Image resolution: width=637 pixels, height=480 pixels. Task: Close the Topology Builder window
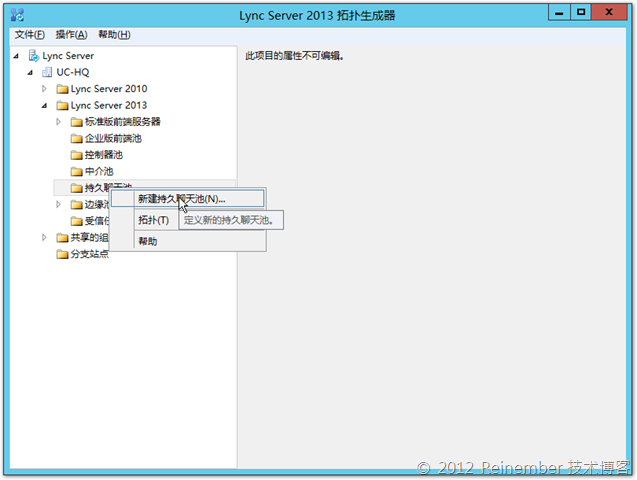click(609, 13)
